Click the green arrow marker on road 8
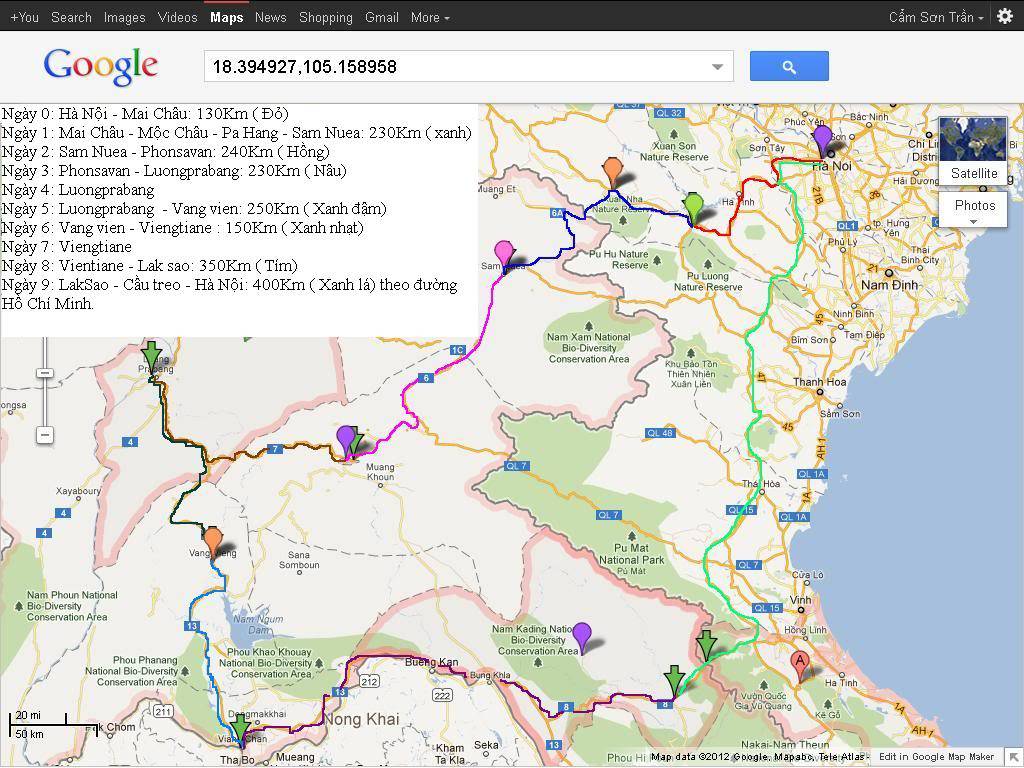Screen dimensions: 1024x768 (675, 682)
